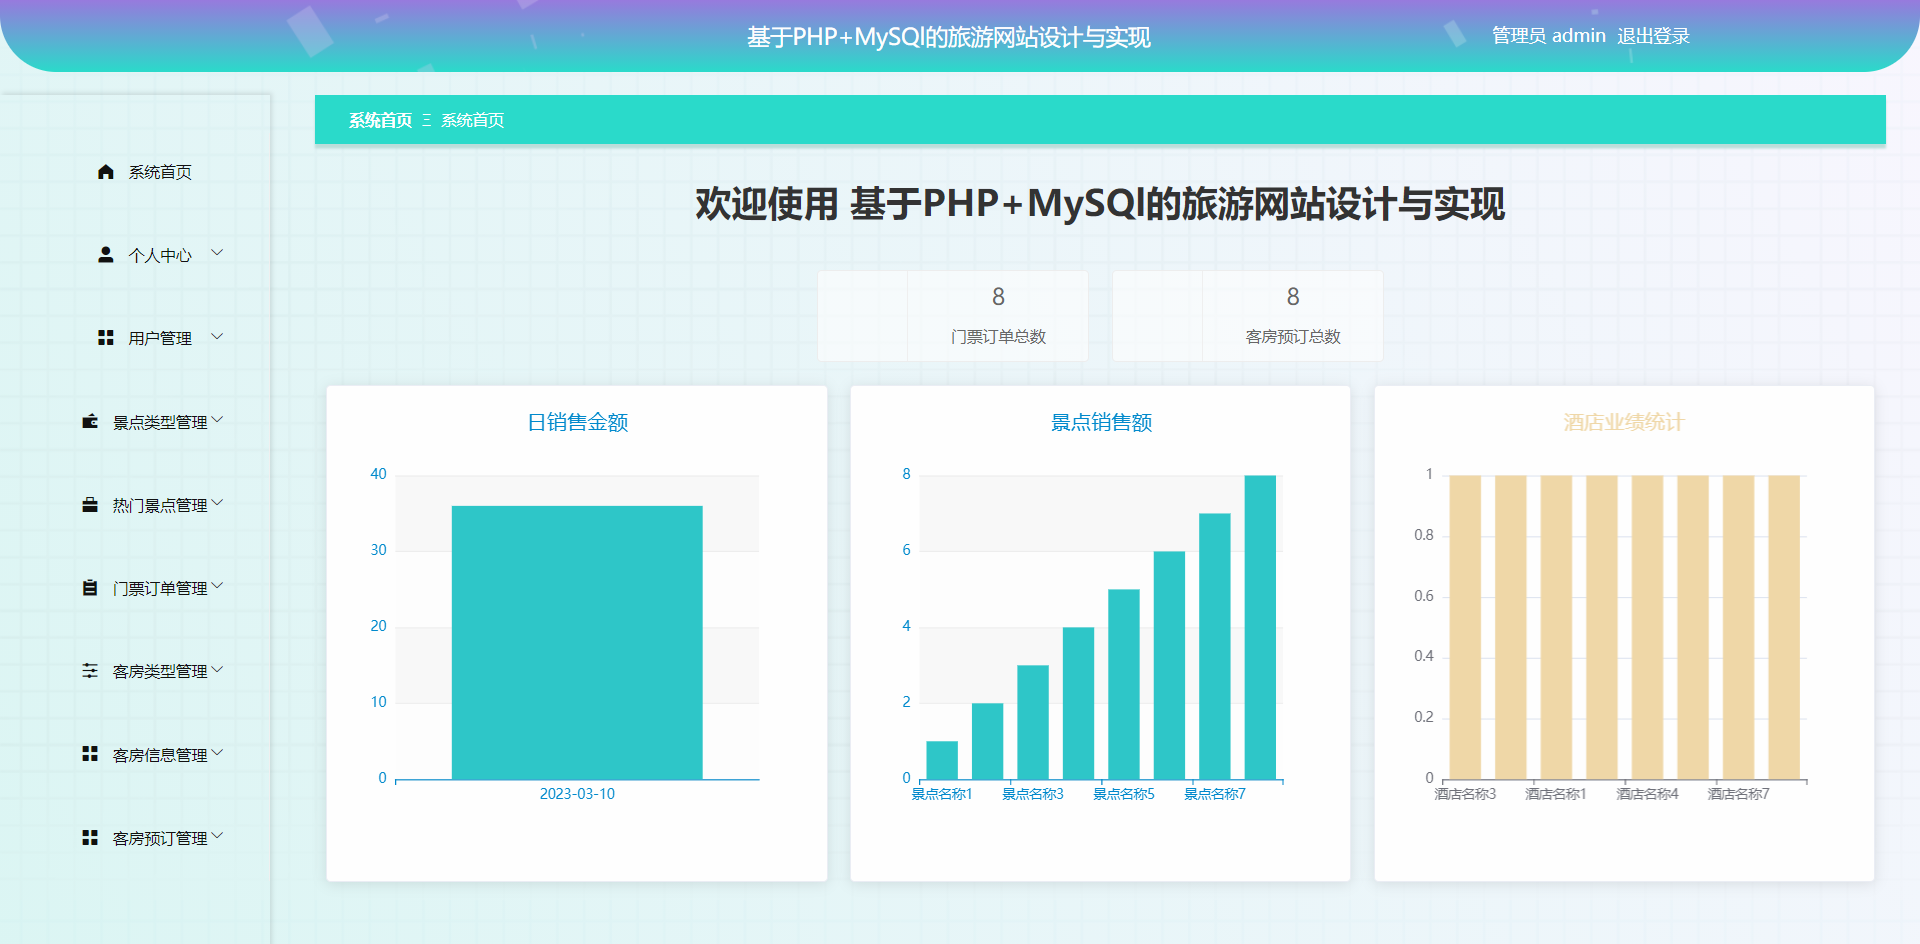The height and width of the screenshot is (944, 1920).
Task: Click the 酒店名称3 bar in 酒店业绩统计
Action: click(1465, 627)
